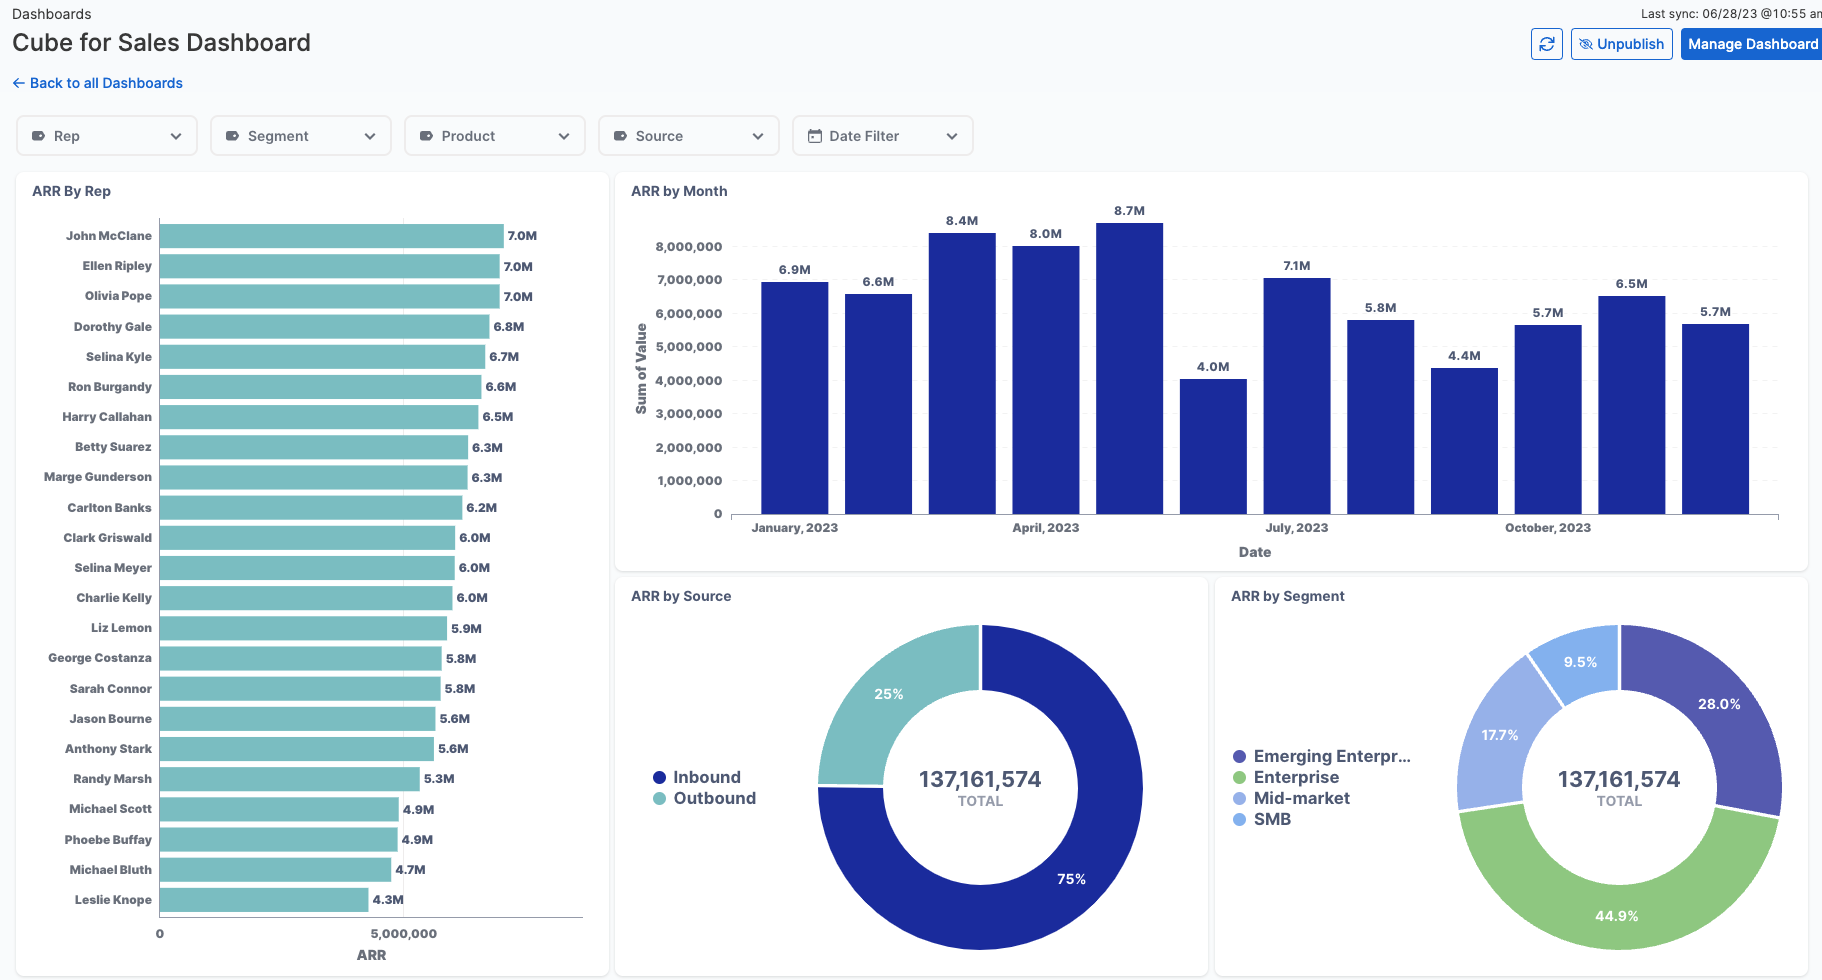
Task: Open the Product filter dropdown
Action: tap(495, 136)
